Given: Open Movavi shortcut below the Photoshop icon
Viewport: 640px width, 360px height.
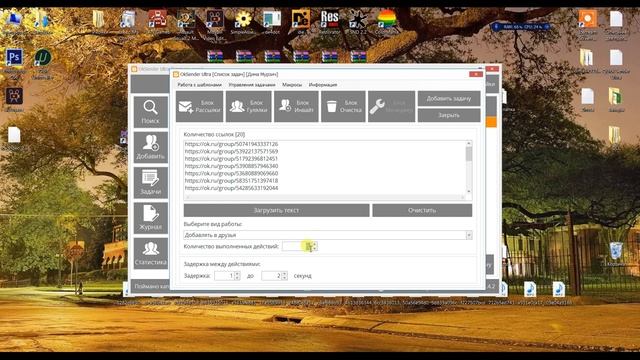Looking at the screenshot, I should click(14, 96).
